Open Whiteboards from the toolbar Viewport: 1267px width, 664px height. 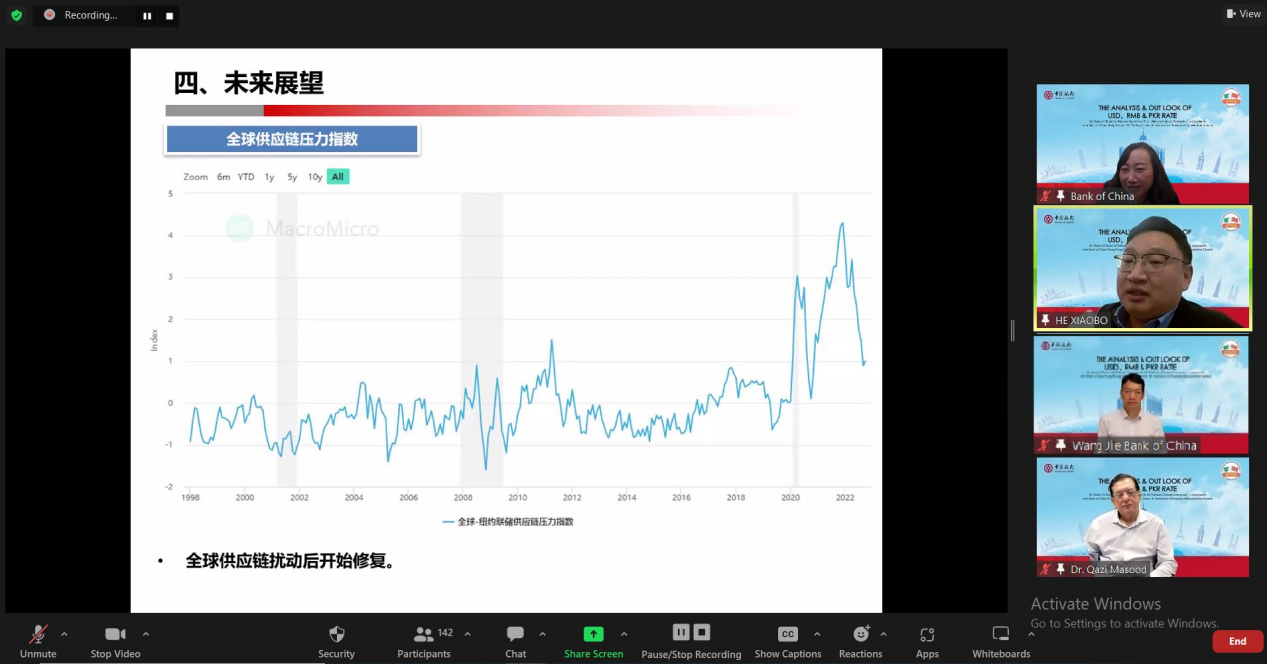tap(1001, 640)
